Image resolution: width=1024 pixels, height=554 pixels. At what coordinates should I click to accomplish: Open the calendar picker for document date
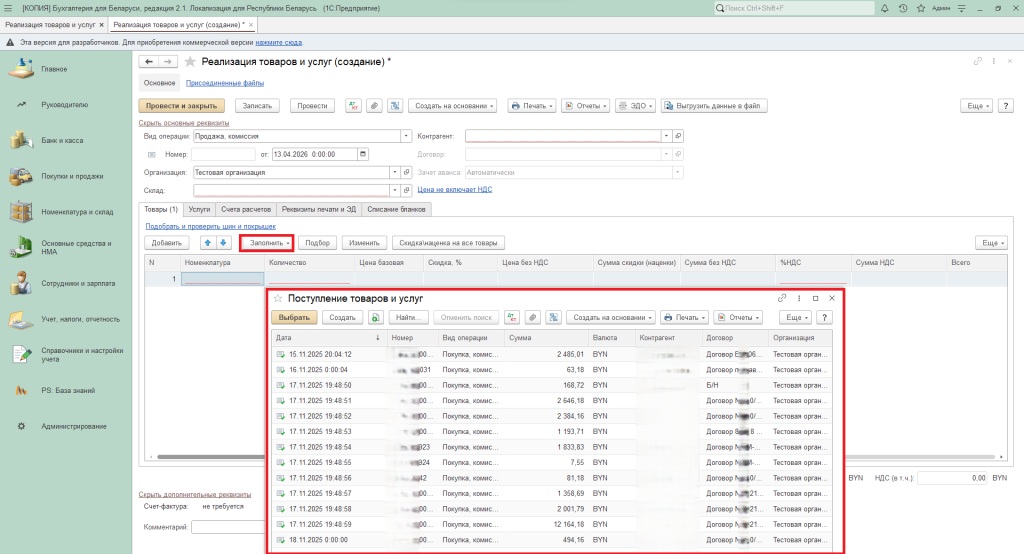[362, 154]
